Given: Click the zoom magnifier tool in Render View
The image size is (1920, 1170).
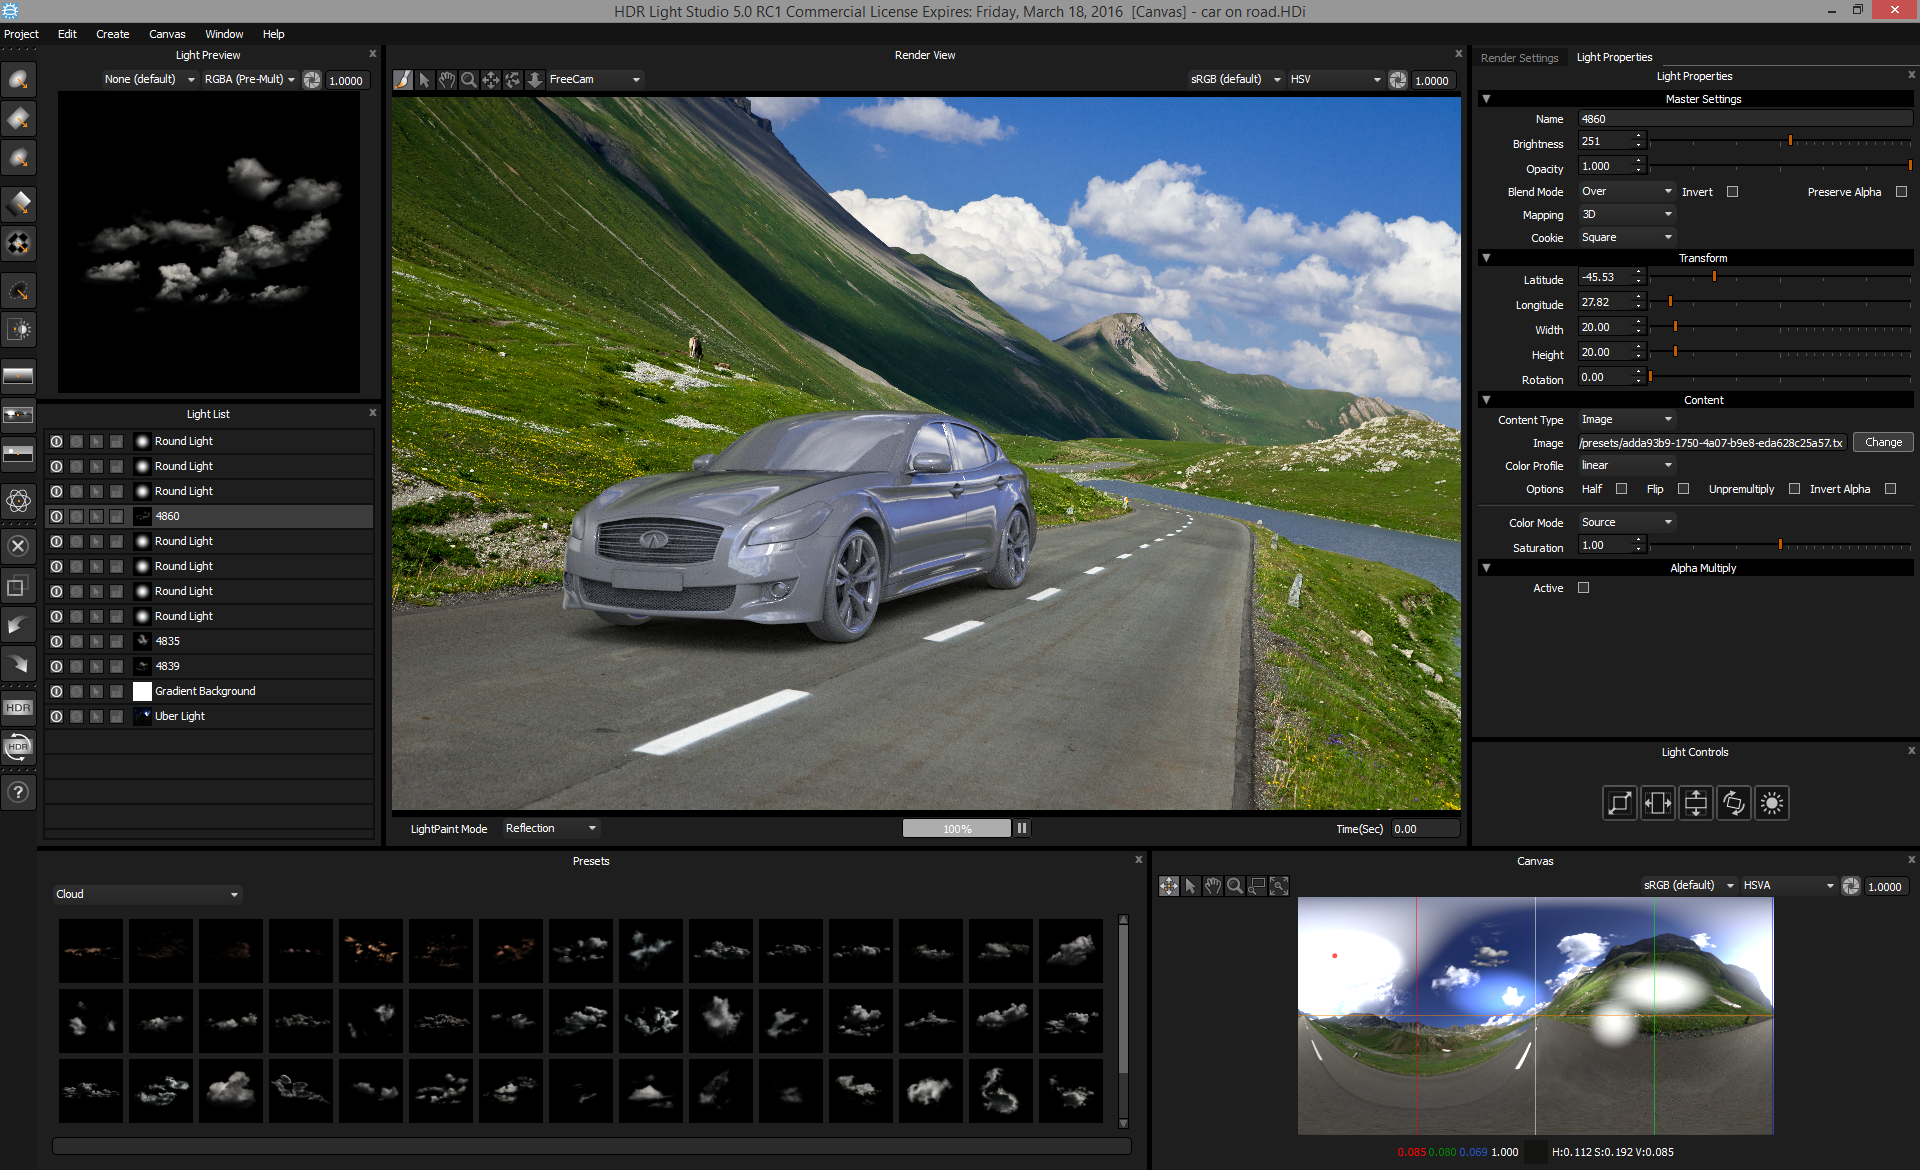Looking at the screenshot, I should pos(469,80).
